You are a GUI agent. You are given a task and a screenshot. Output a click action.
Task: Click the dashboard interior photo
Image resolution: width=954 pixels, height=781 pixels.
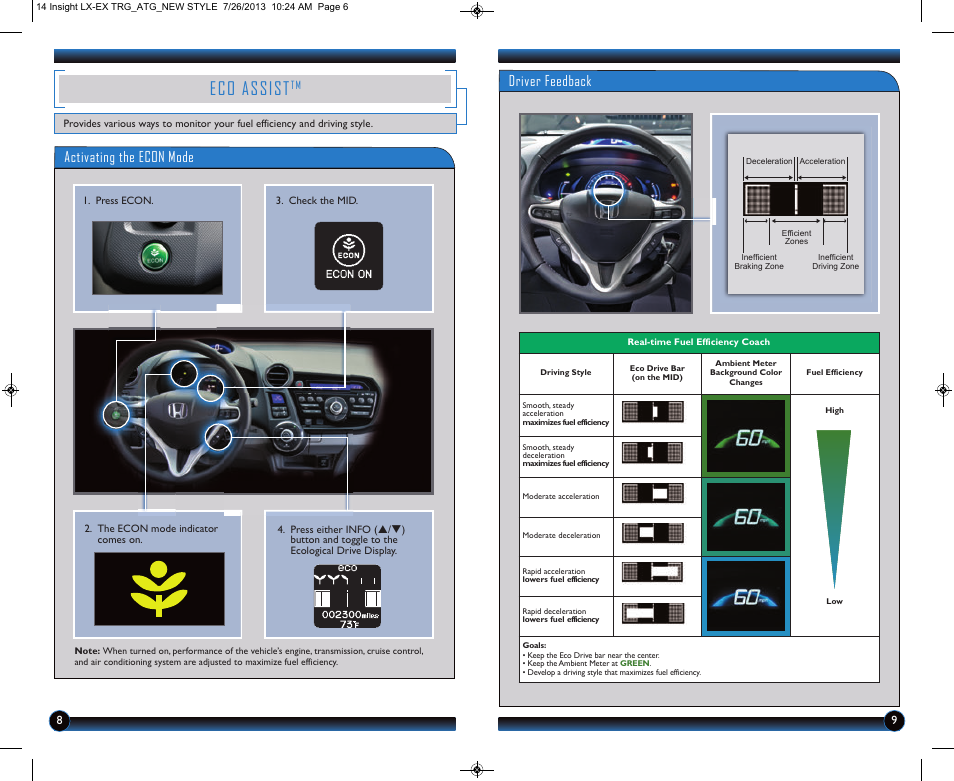pos(253,411)
